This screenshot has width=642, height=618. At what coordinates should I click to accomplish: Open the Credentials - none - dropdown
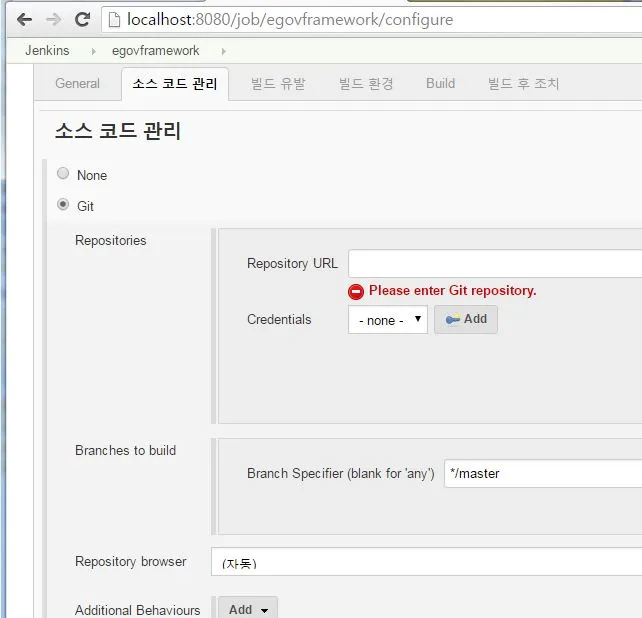388,319
